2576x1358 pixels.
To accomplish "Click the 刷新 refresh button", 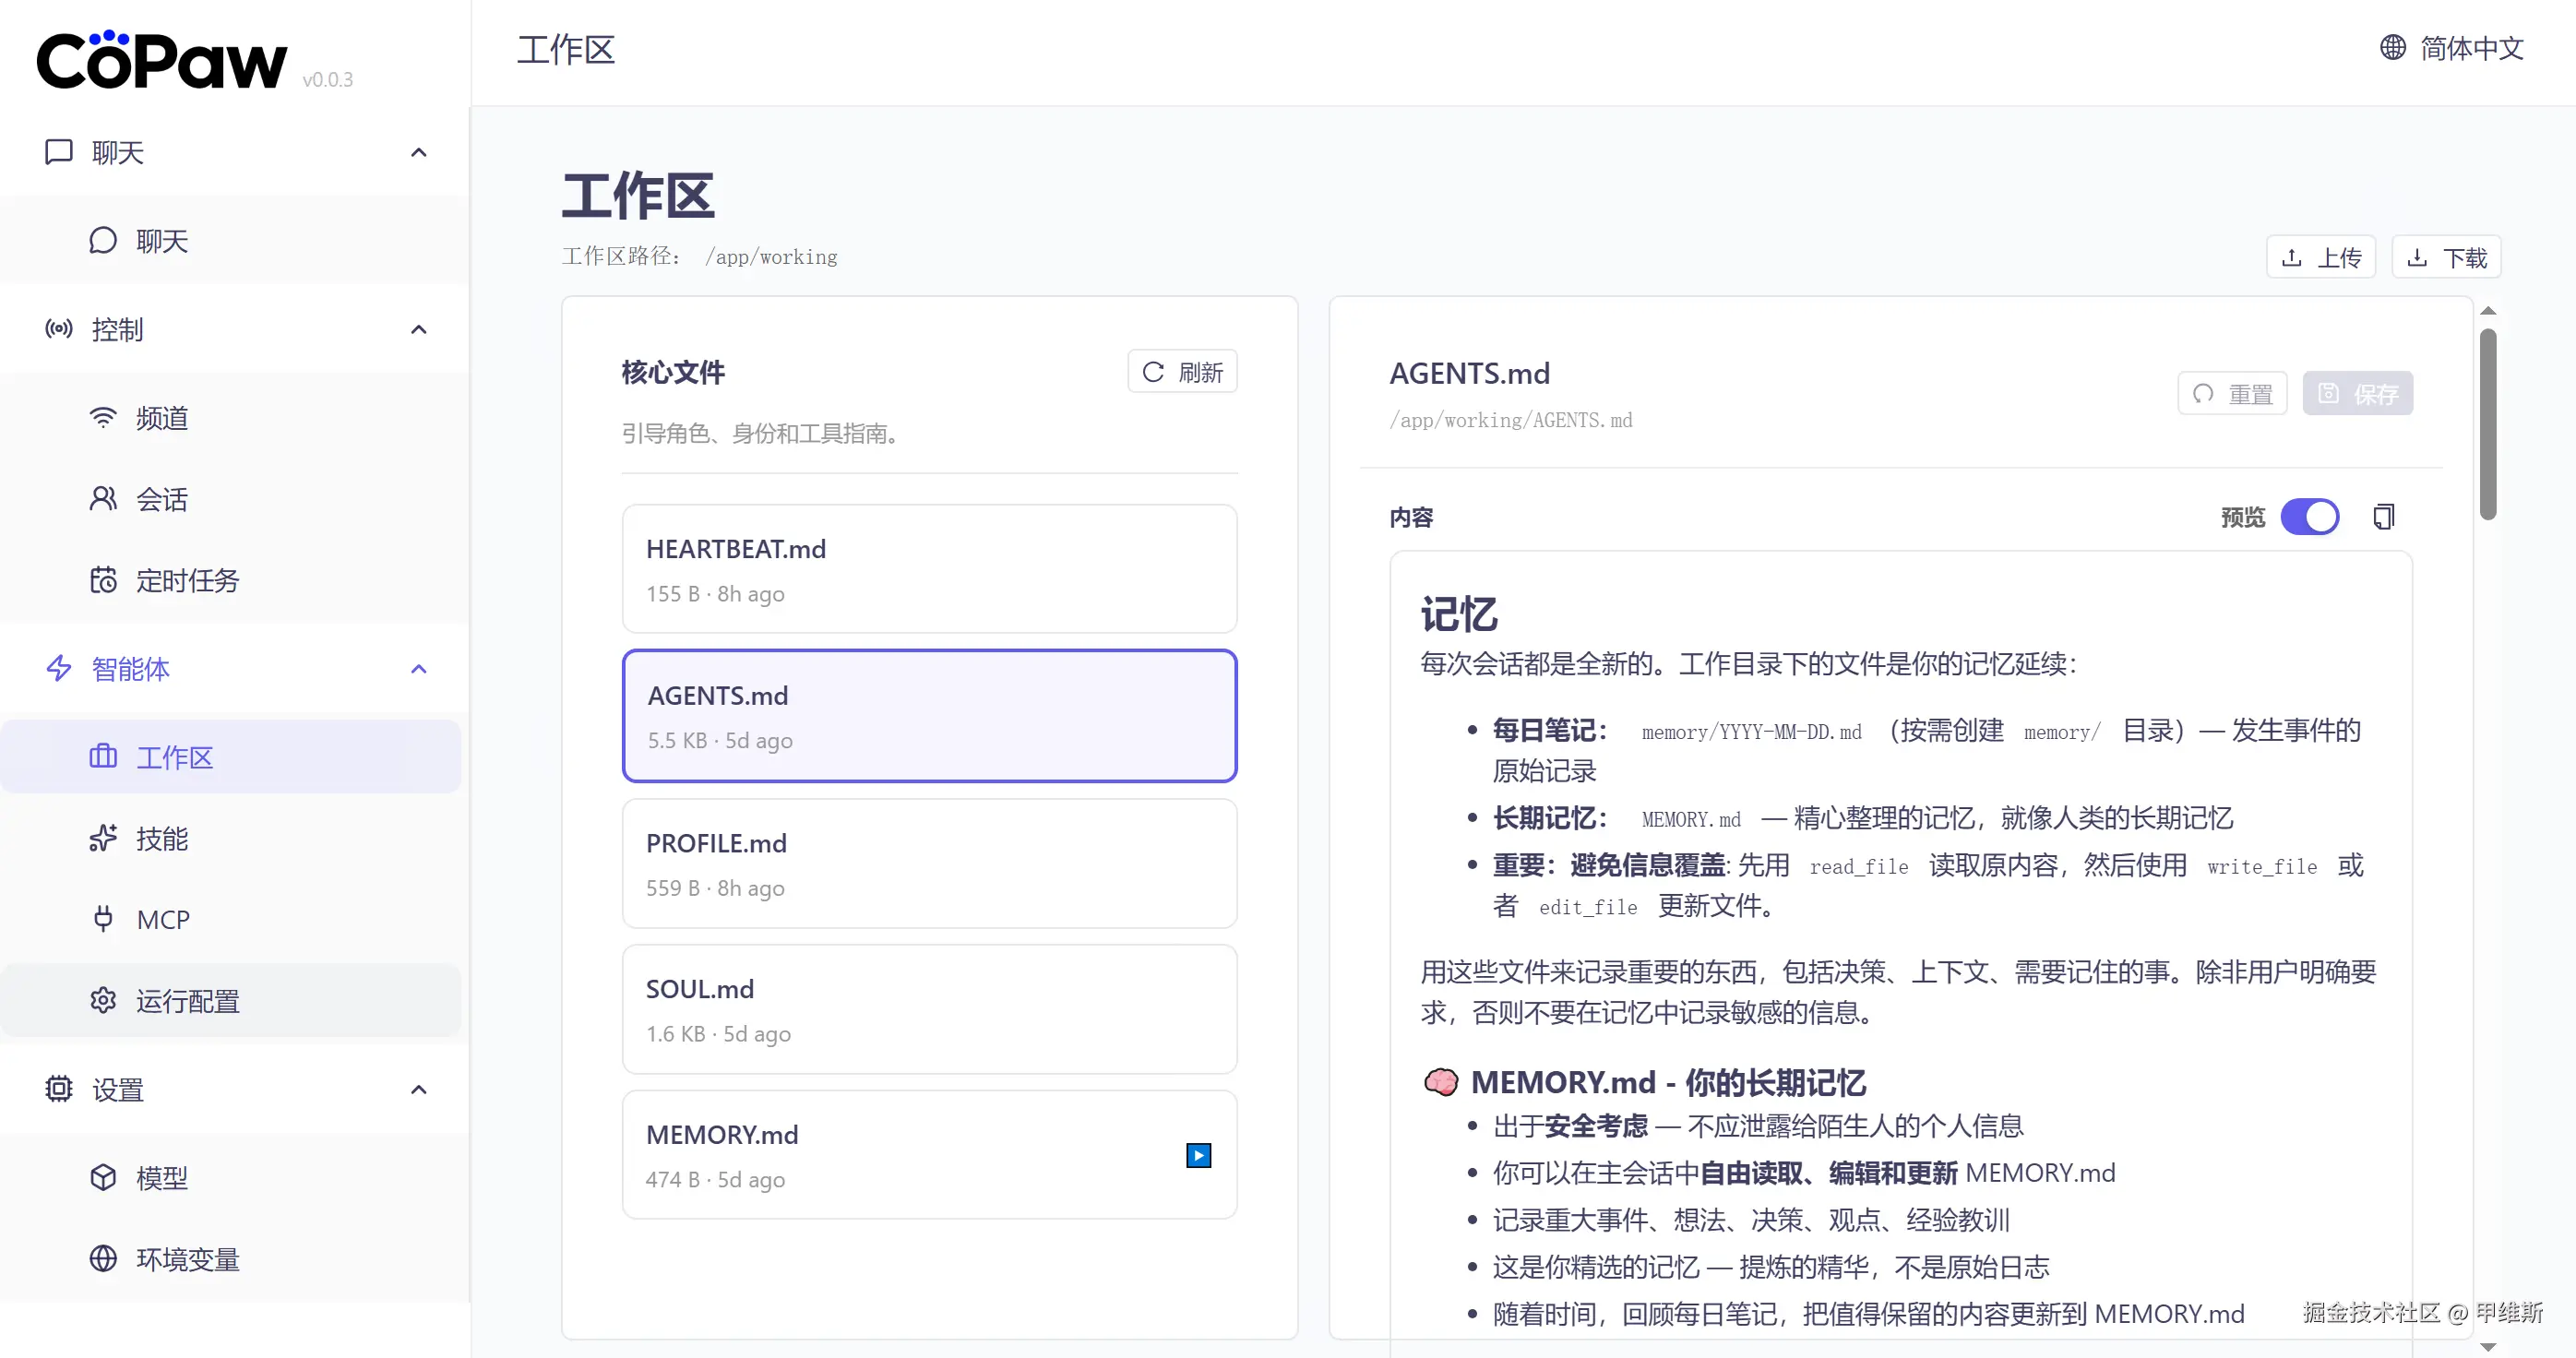I will (1182, 372).
